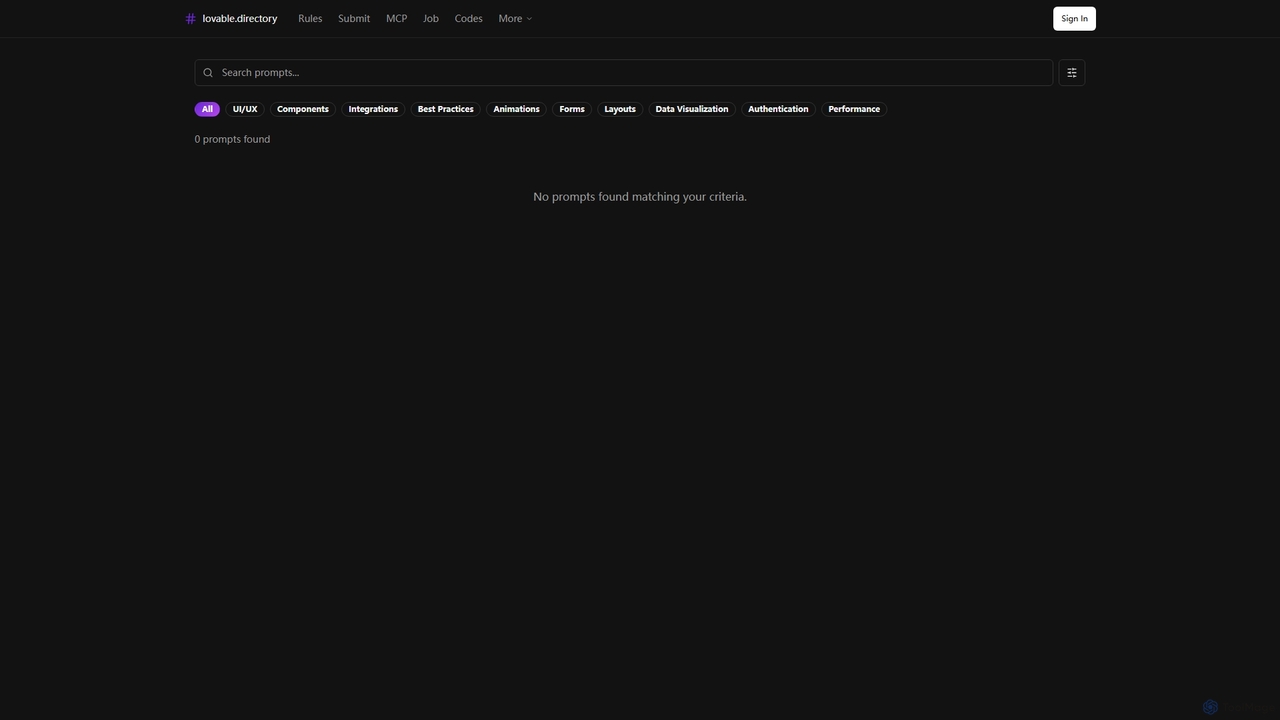
Task: Open the Rules page
Action: pyautogui.click(x=310, y=19)
